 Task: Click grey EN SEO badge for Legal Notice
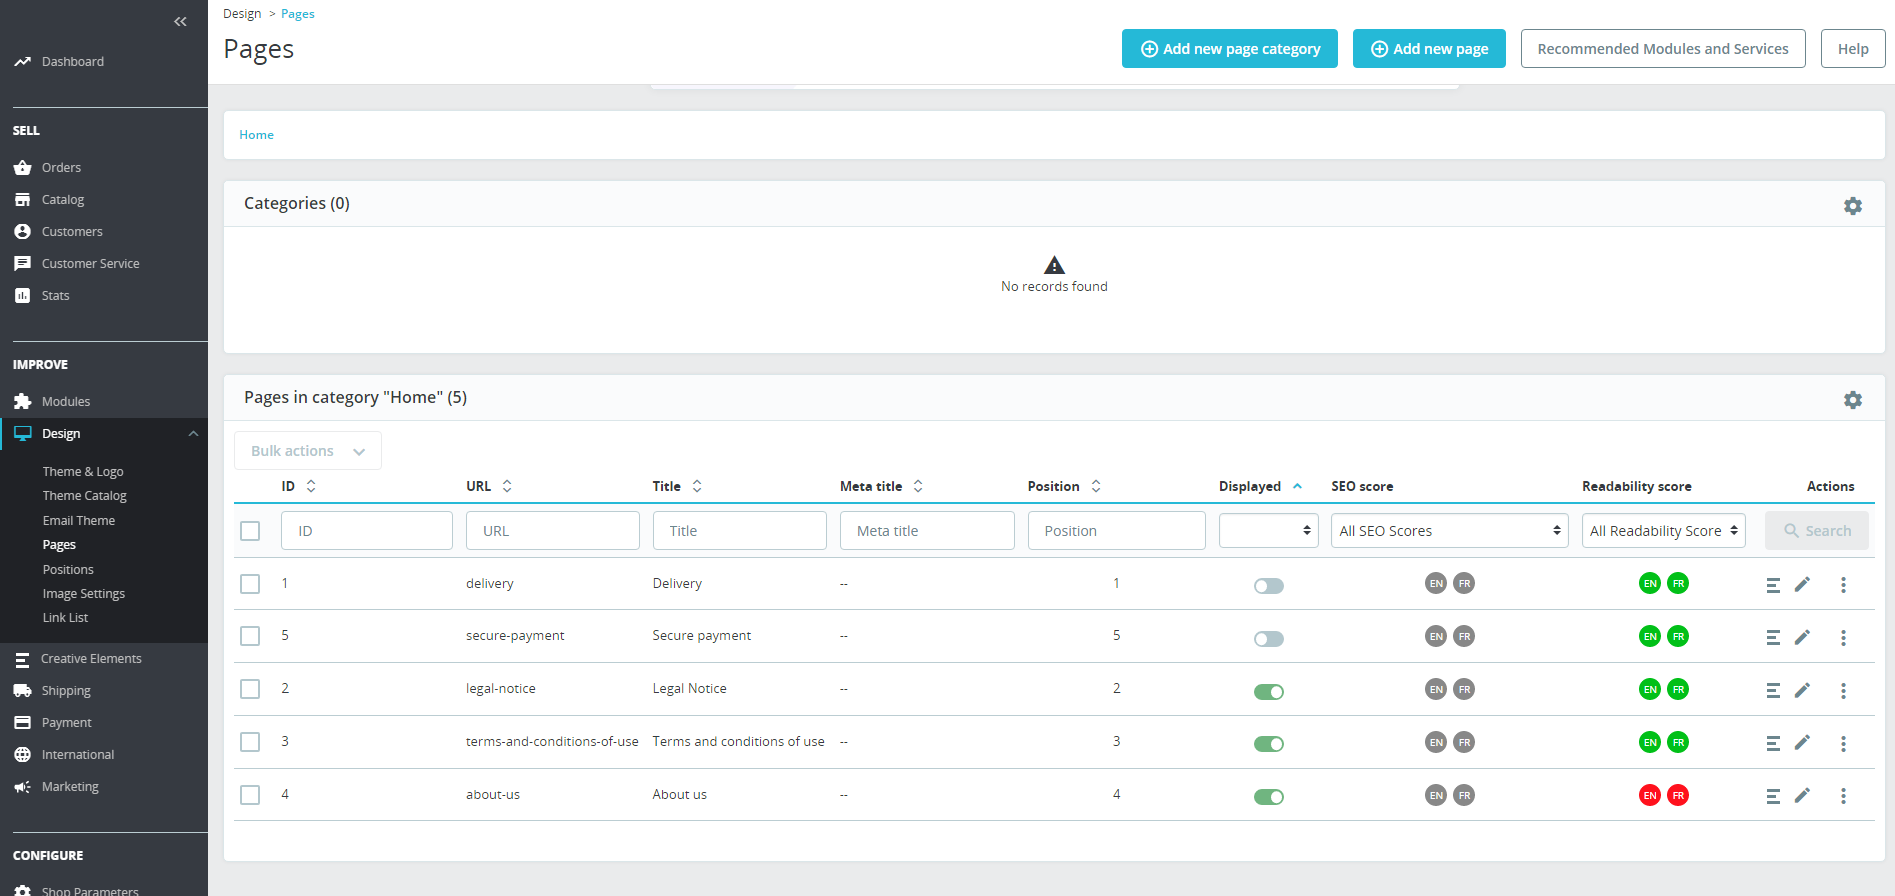click(1436, 689)
